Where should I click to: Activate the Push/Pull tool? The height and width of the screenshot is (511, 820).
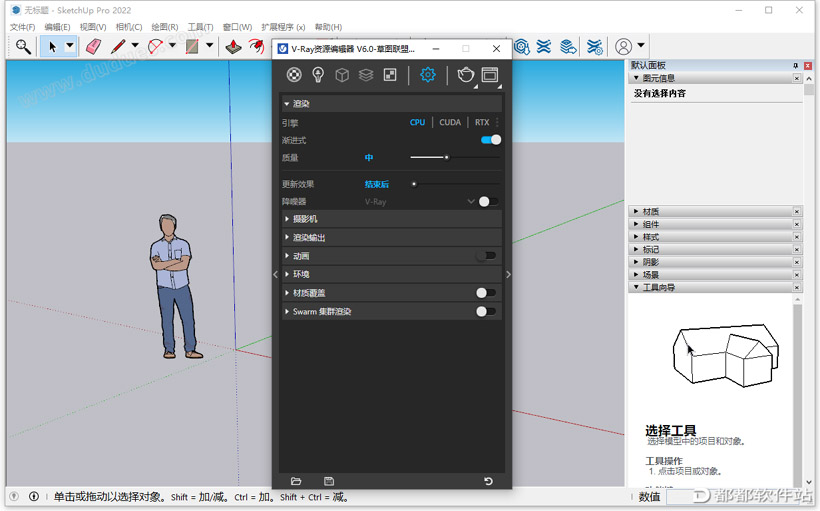pos(233,47)
